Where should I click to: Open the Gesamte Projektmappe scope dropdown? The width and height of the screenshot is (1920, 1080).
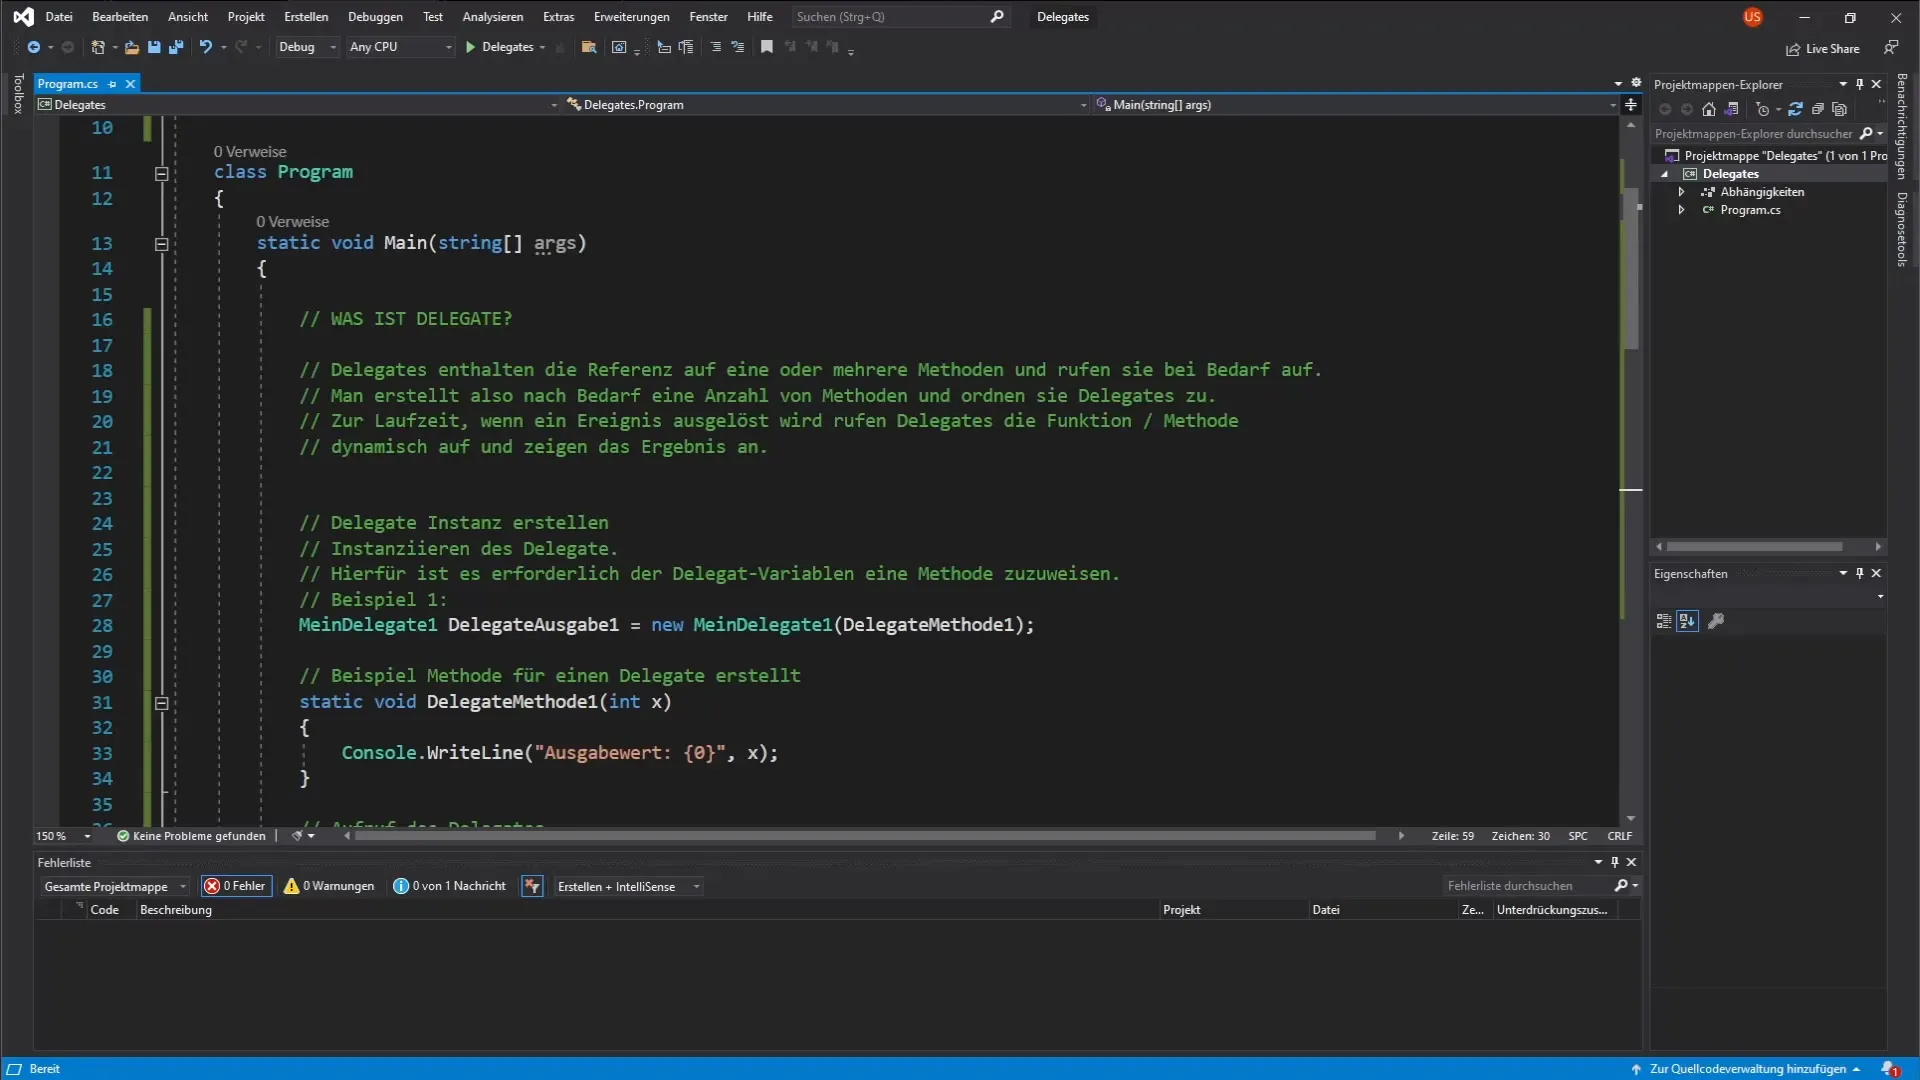point(114,886)
